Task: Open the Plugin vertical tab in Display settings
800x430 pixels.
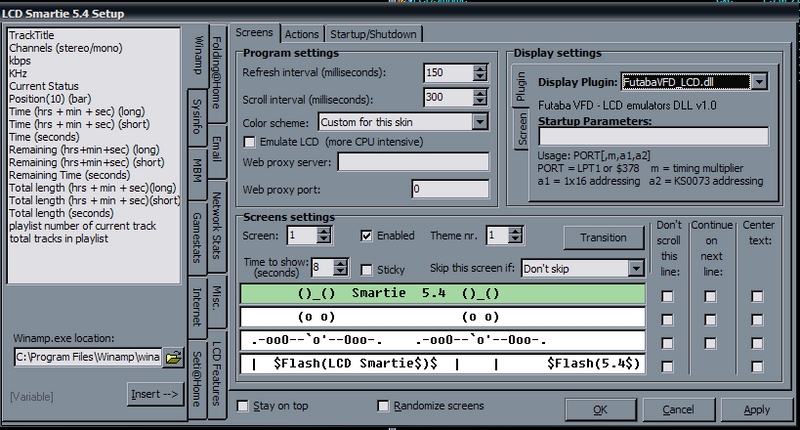Action: coord(520,86)
